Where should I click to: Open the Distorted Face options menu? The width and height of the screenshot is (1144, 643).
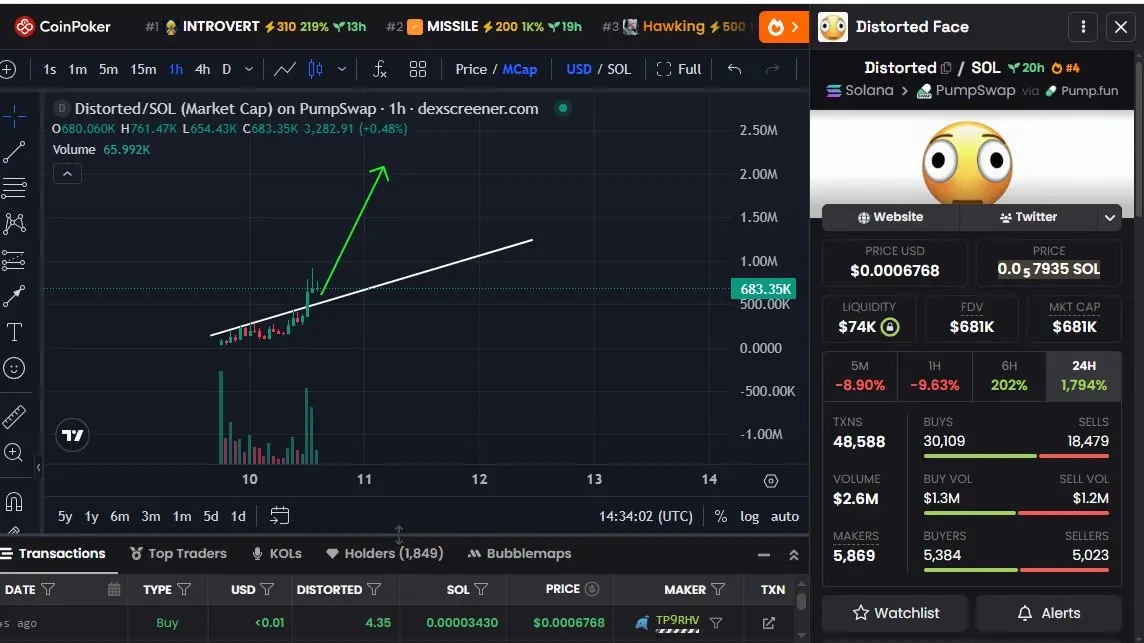(1083, 27)
